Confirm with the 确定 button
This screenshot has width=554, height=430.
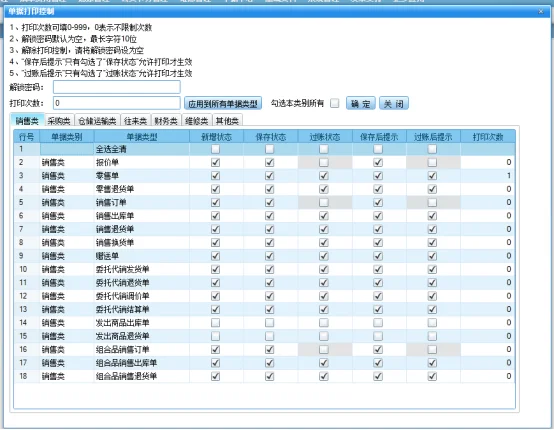pyautogui.click(x=360, y=104)
